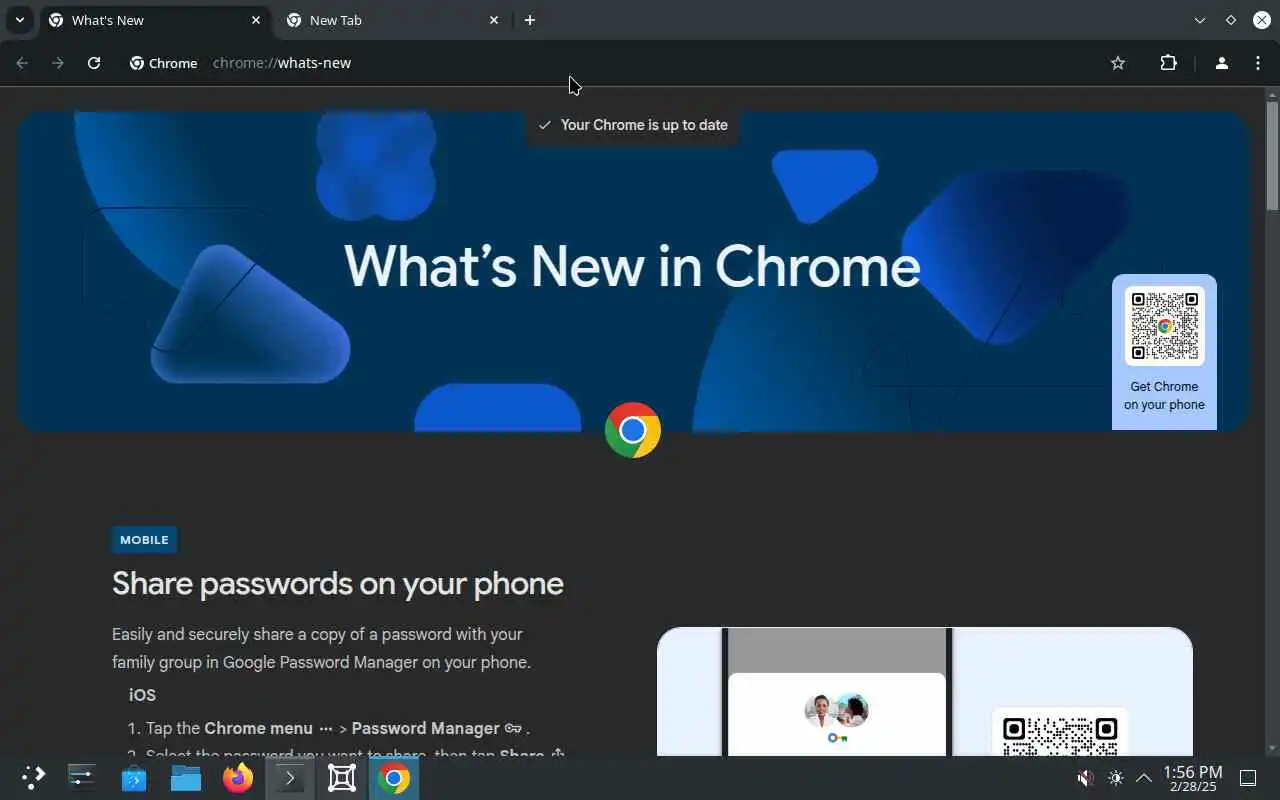Click the 'Share passwords on your phone' heading
1280x800 pixels.
pyautogui.click(x=338, y=584)
